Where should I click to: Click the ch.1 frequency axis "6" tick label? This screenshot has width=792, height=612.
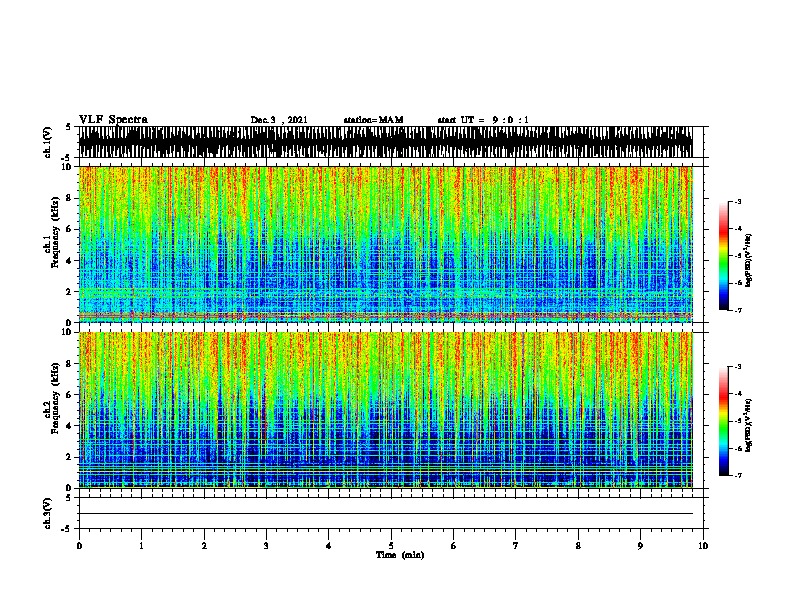point(70,229)
